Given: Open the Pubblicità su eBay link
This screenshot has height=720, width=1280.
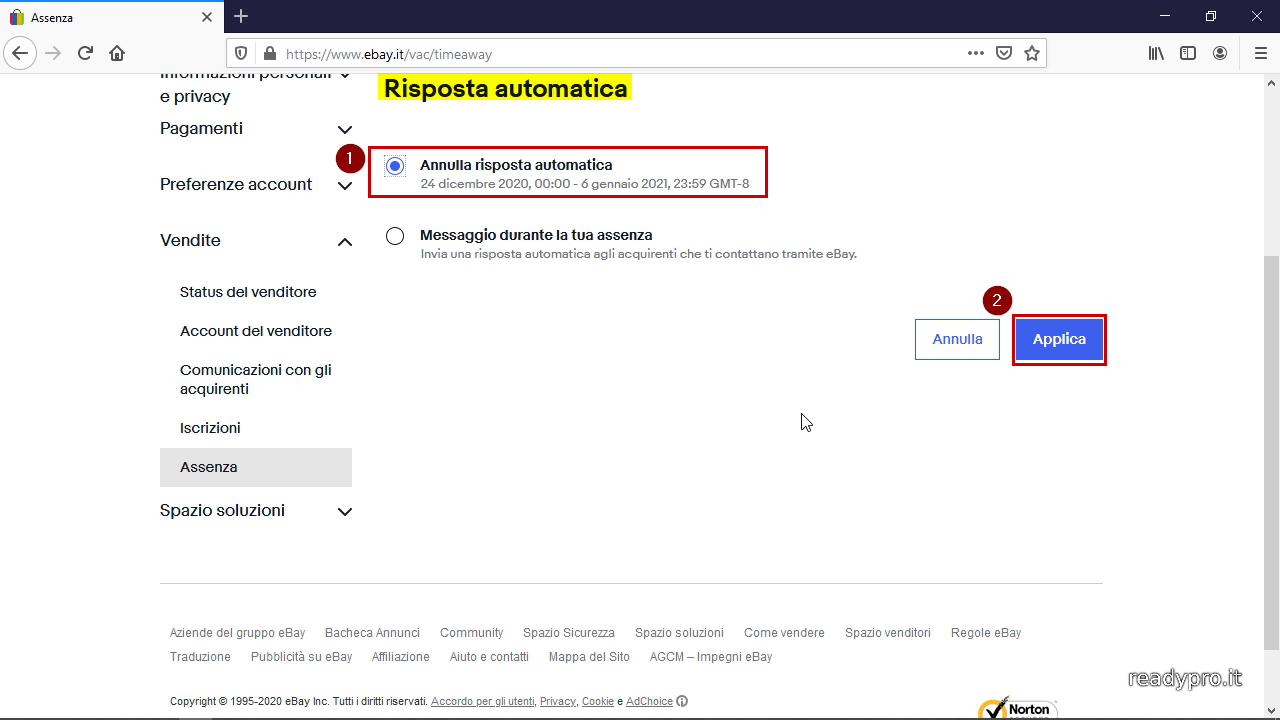Looking at the screenshot, I should [301, 657].
